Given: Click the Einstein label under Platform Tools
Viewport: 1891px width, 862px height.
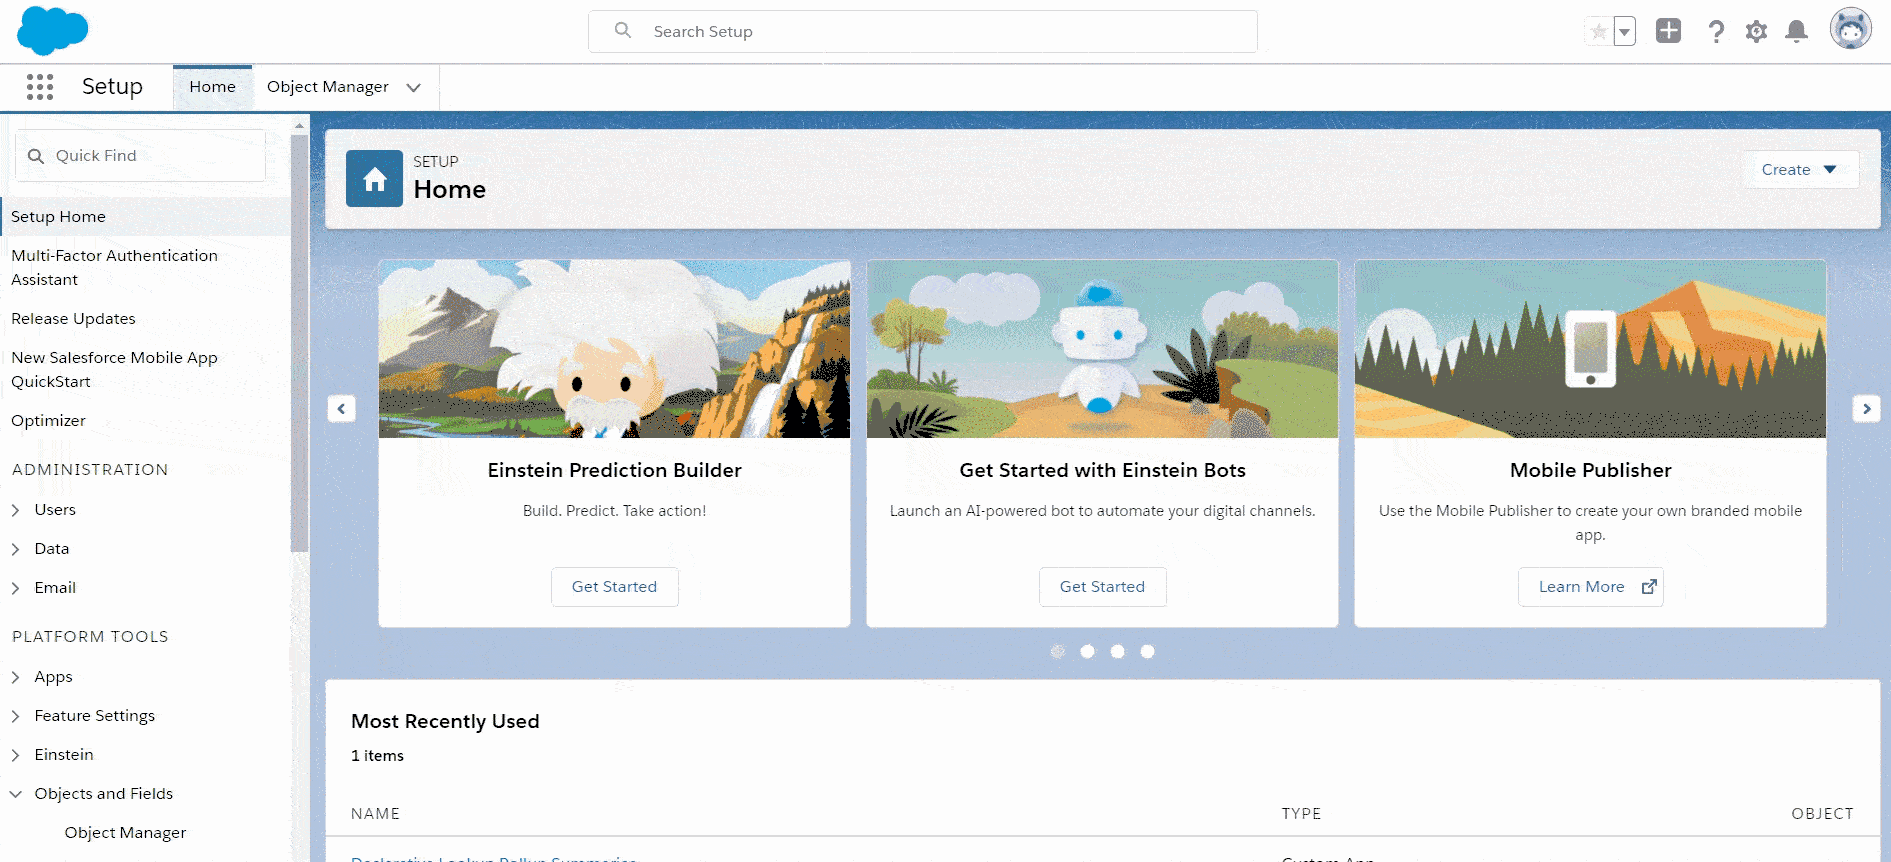Looking at the screenshot, I should 64,755.
